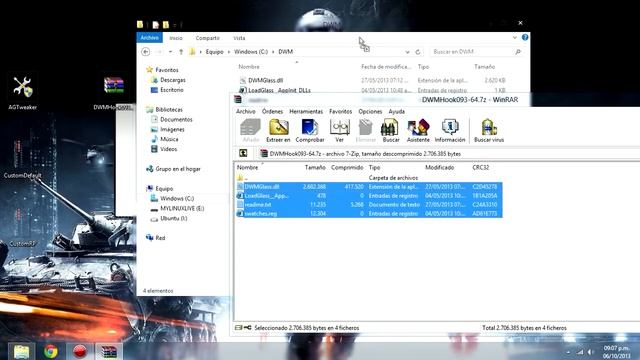Click the Comprobar toolbar icon
Image resolution: width=640 pixels, height=360 pixels.
[x=310, y=130]
